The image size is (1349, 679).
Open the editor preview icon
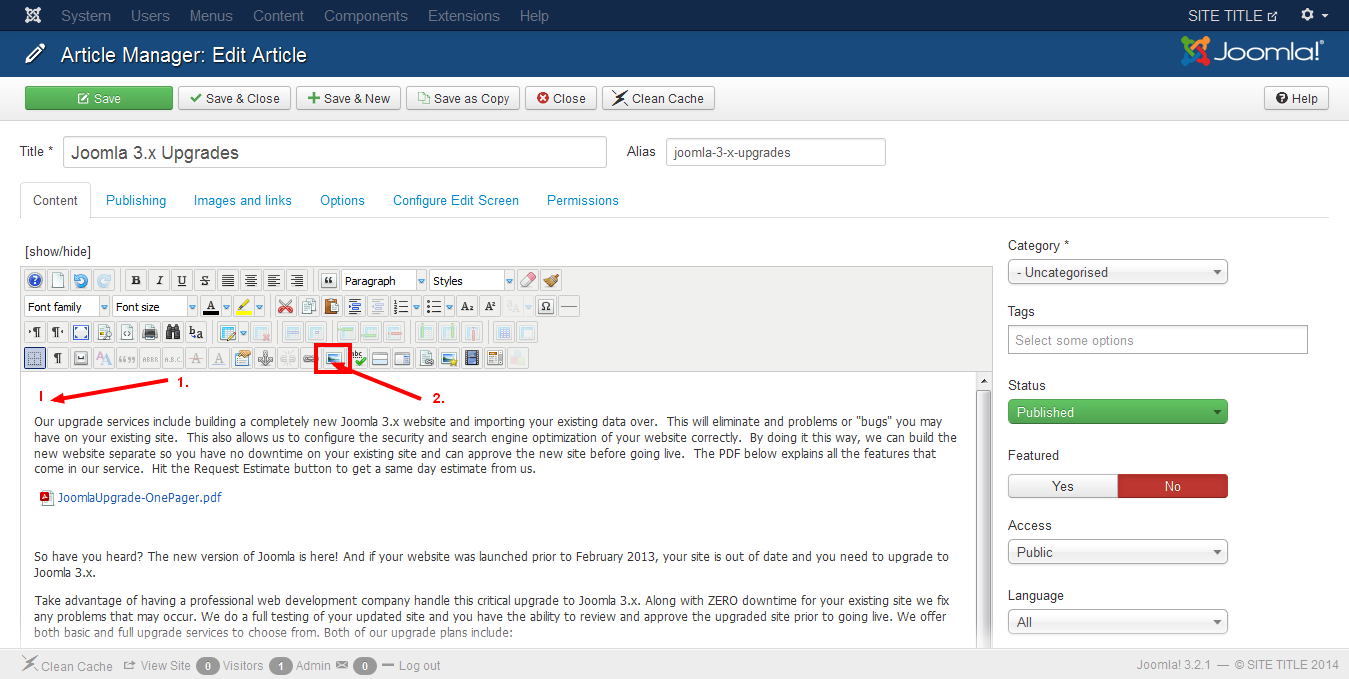104,333
